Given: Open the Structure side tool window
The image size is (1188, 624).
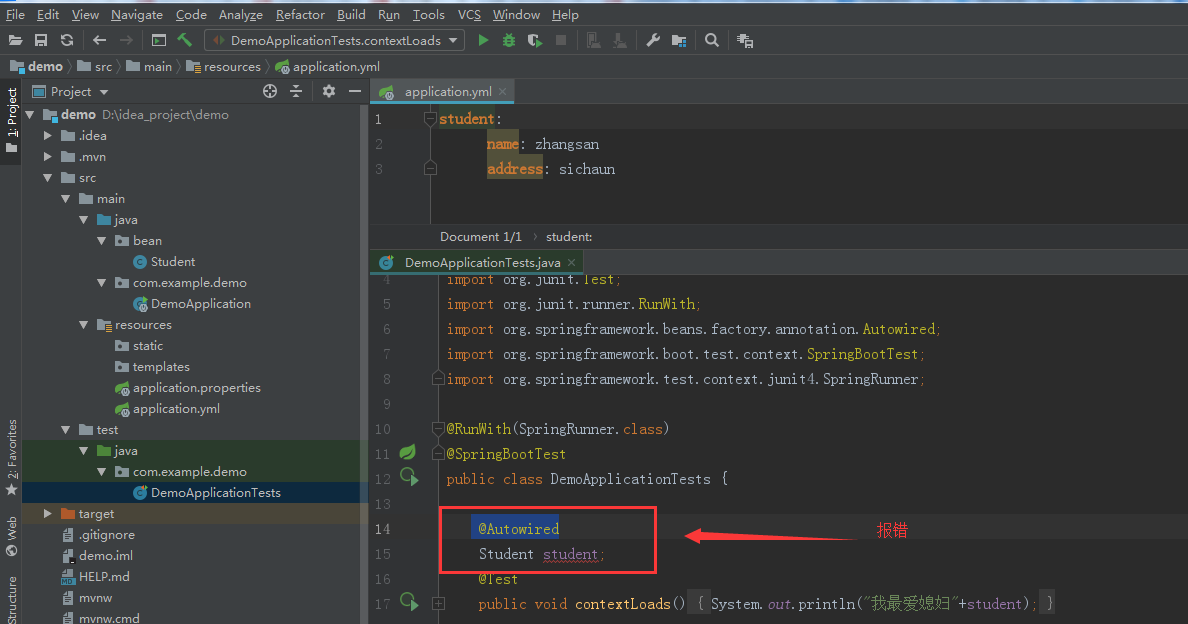Looking at the screenshot, I should point(11,600).
